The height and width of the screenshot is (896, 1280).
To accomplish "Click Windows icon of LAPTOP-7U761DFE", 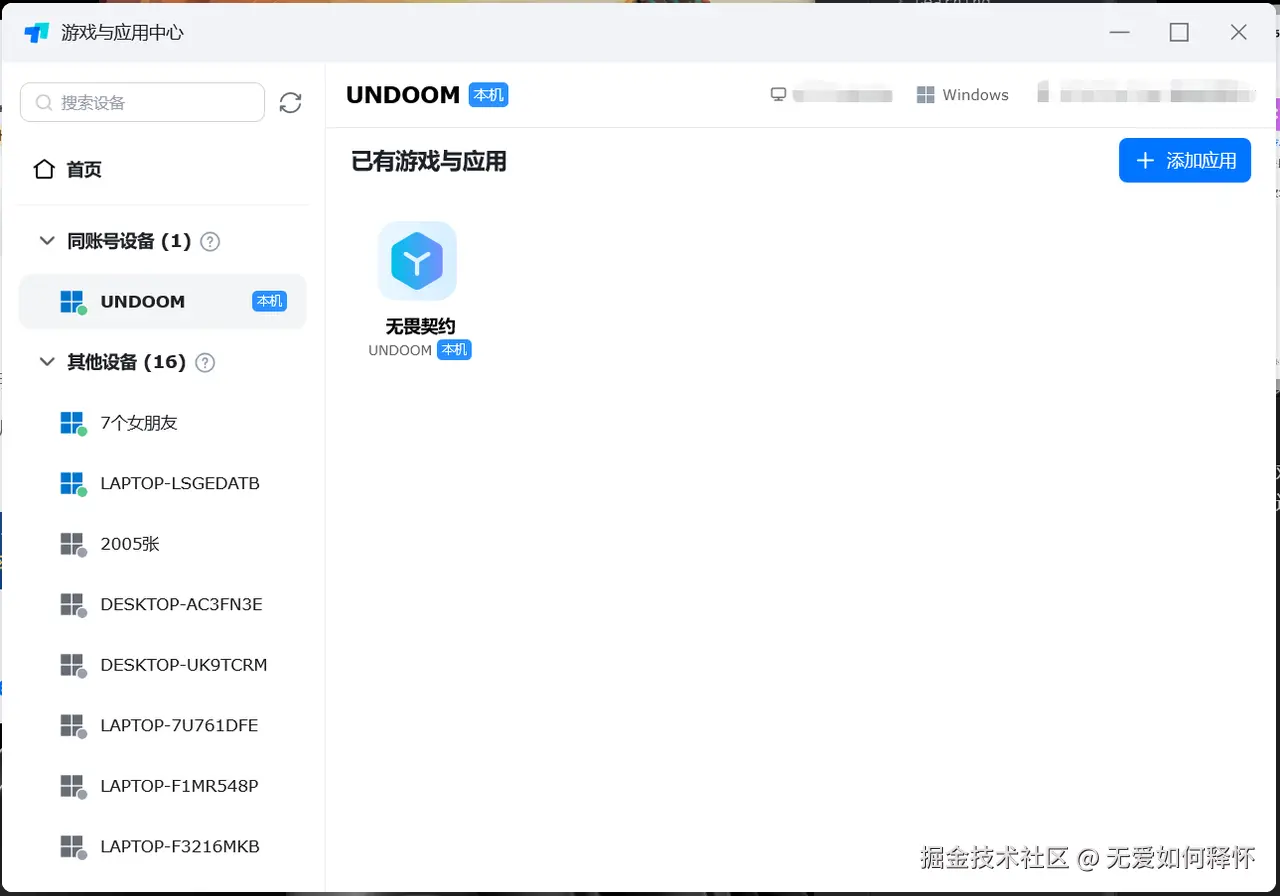I will [72, 725].
